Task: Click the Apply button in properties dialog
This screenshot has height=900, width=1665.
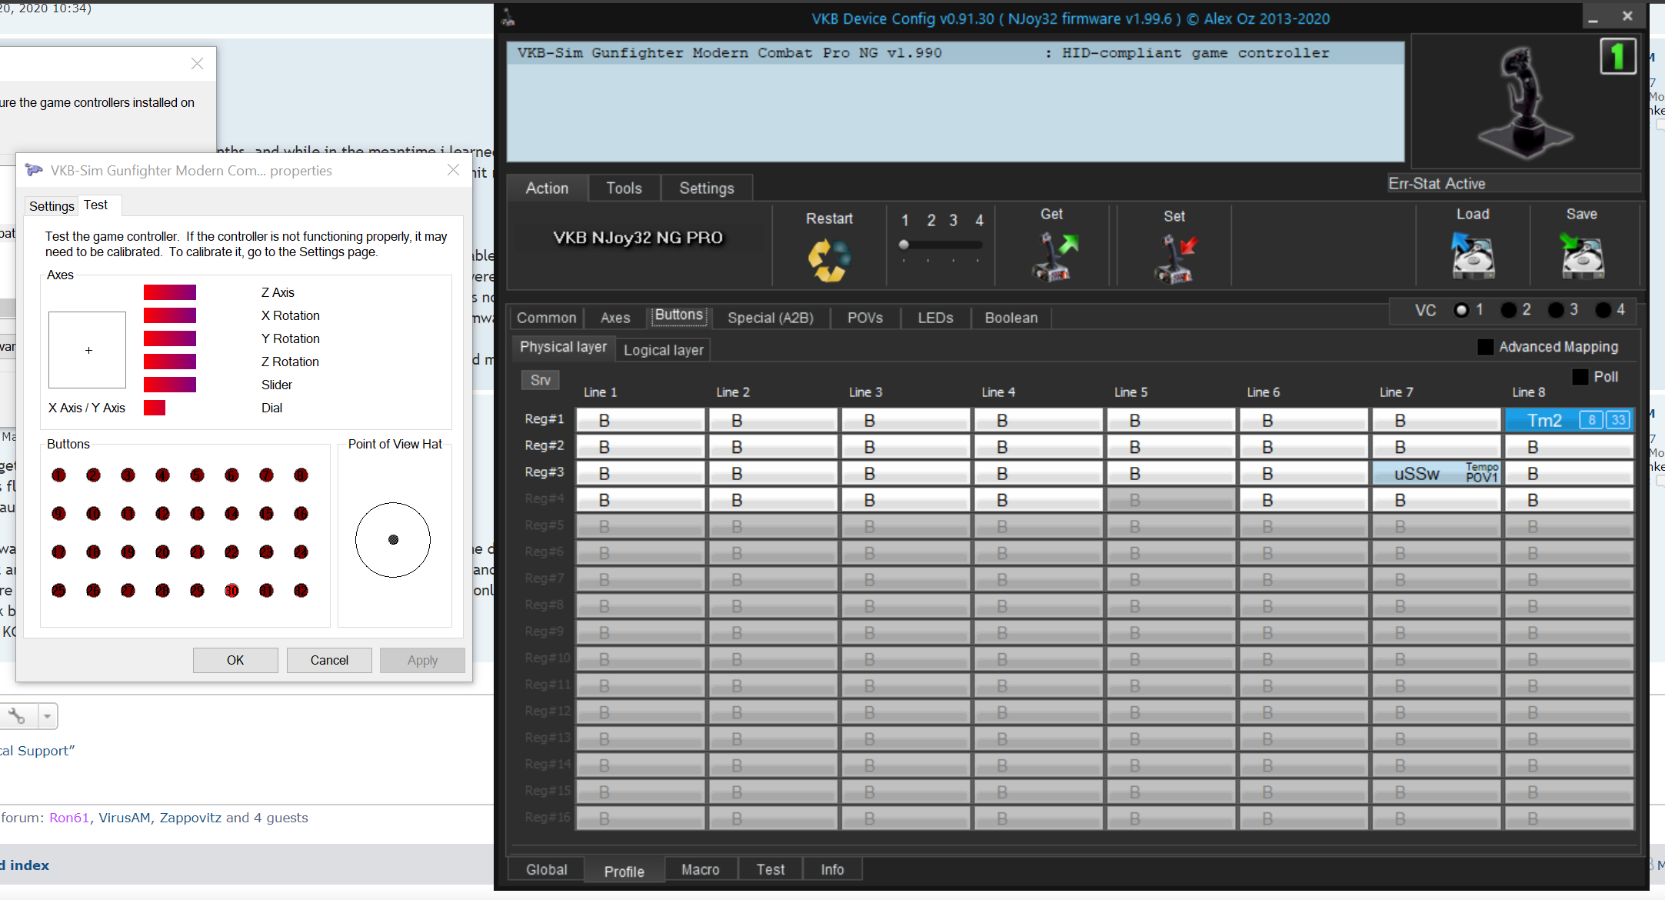Action: (x=422, y=660)
